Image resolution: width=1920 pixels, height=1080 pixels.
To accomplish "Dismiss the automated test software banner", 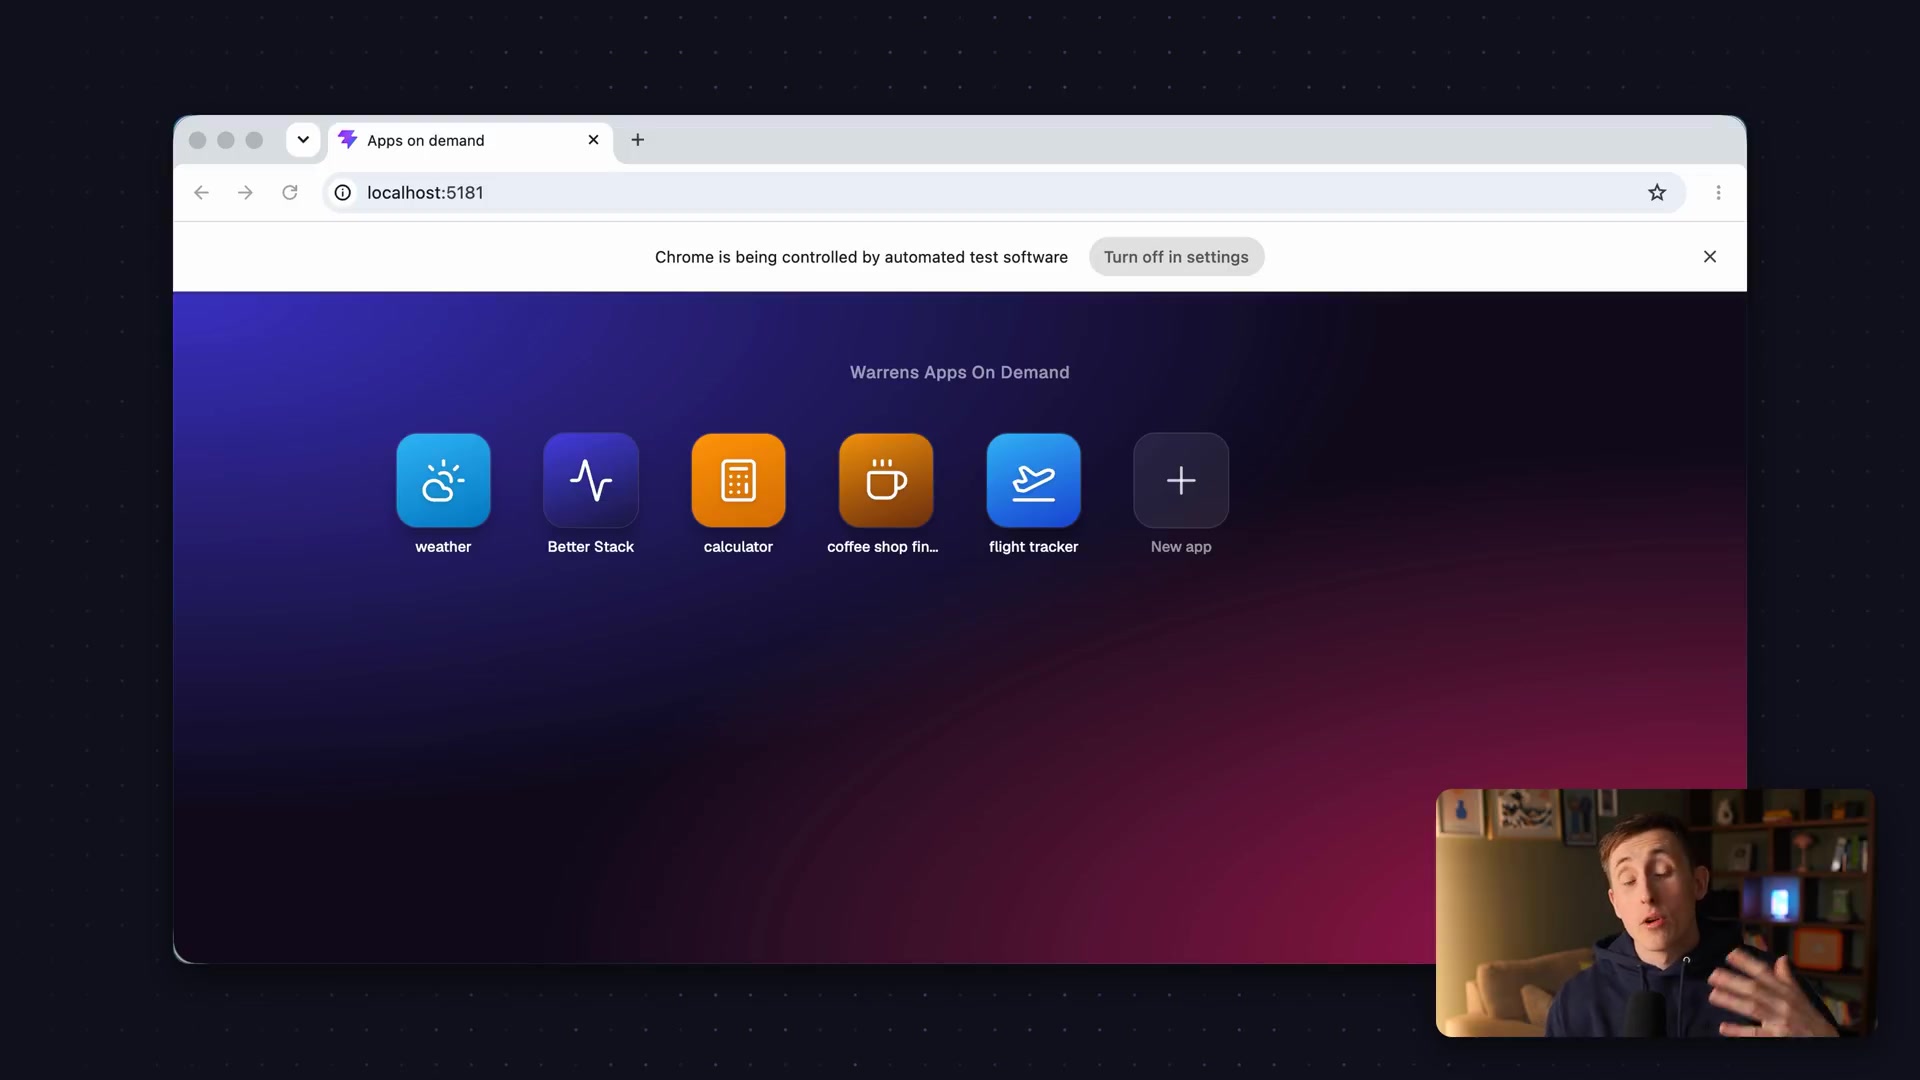I will point(1710,257).
